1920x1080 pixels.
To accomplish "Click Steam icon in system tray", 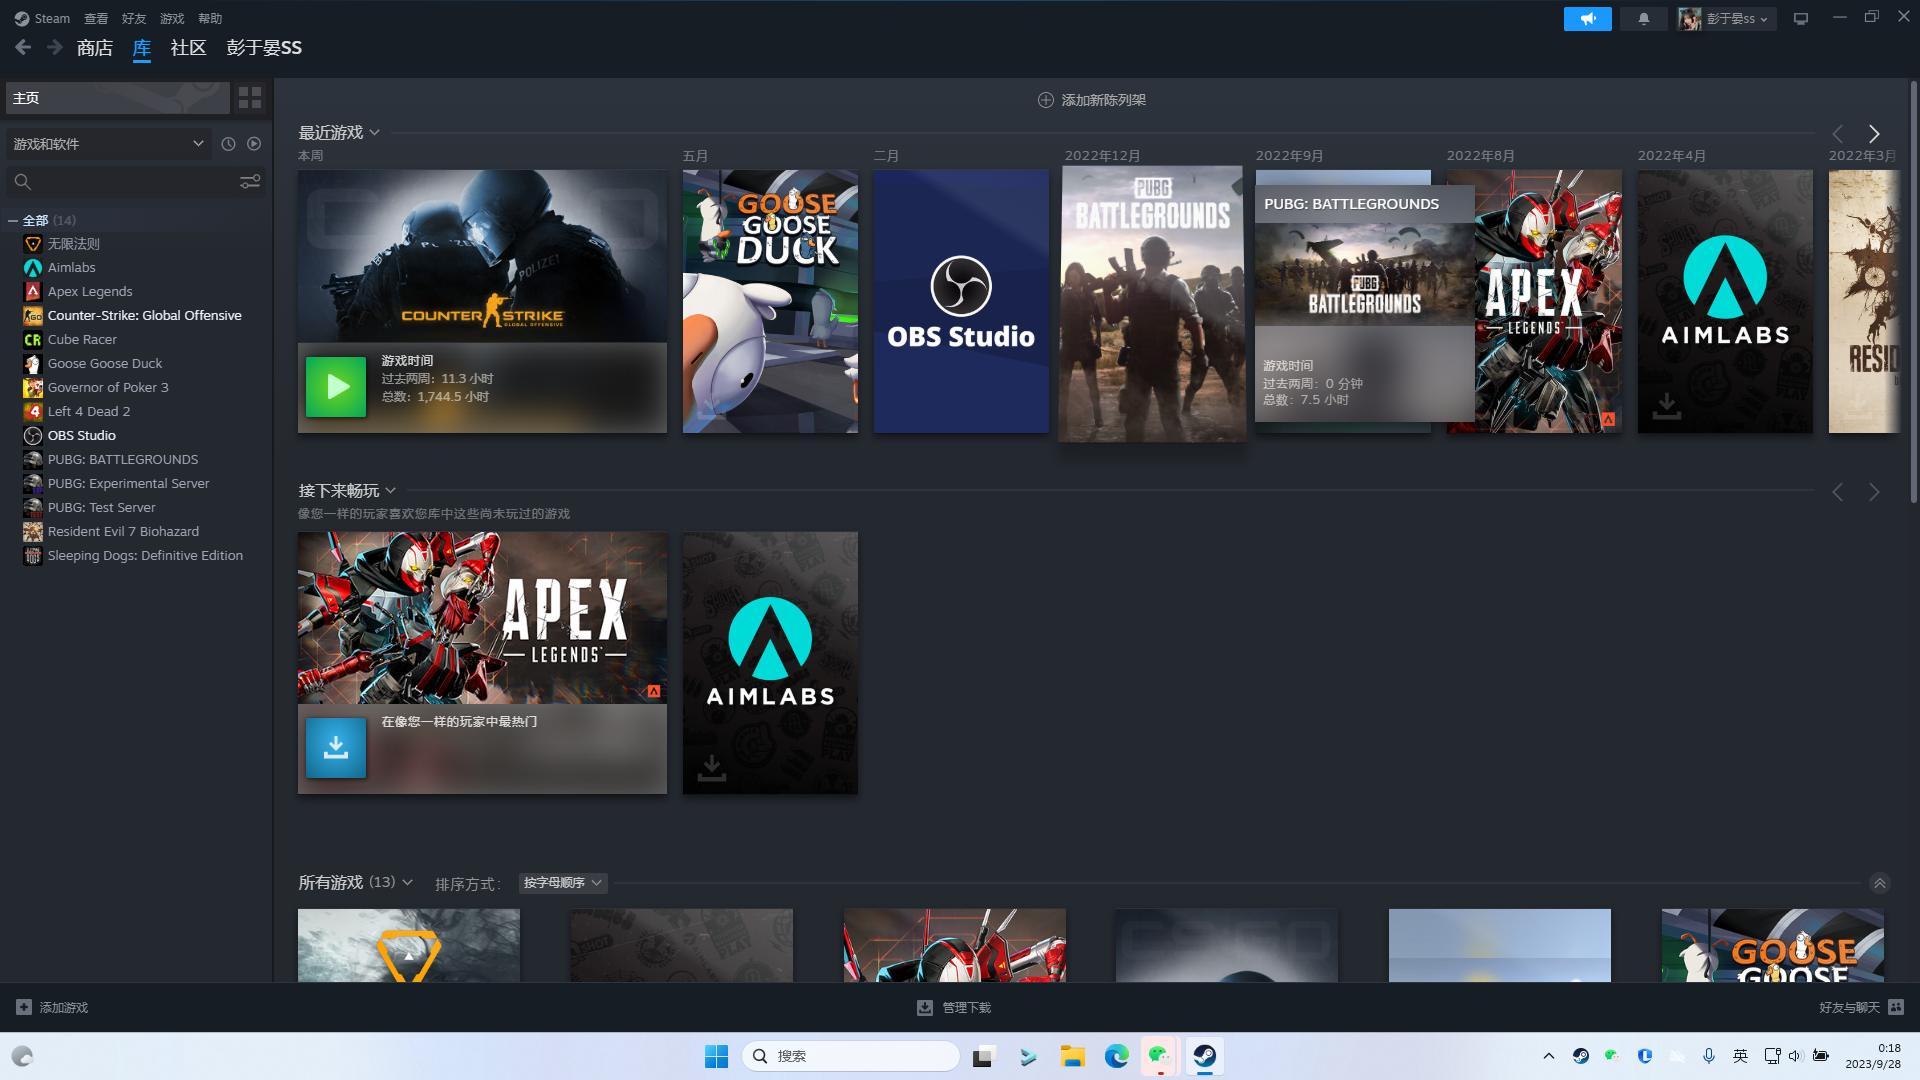I will click(x=1580, y=1056).
